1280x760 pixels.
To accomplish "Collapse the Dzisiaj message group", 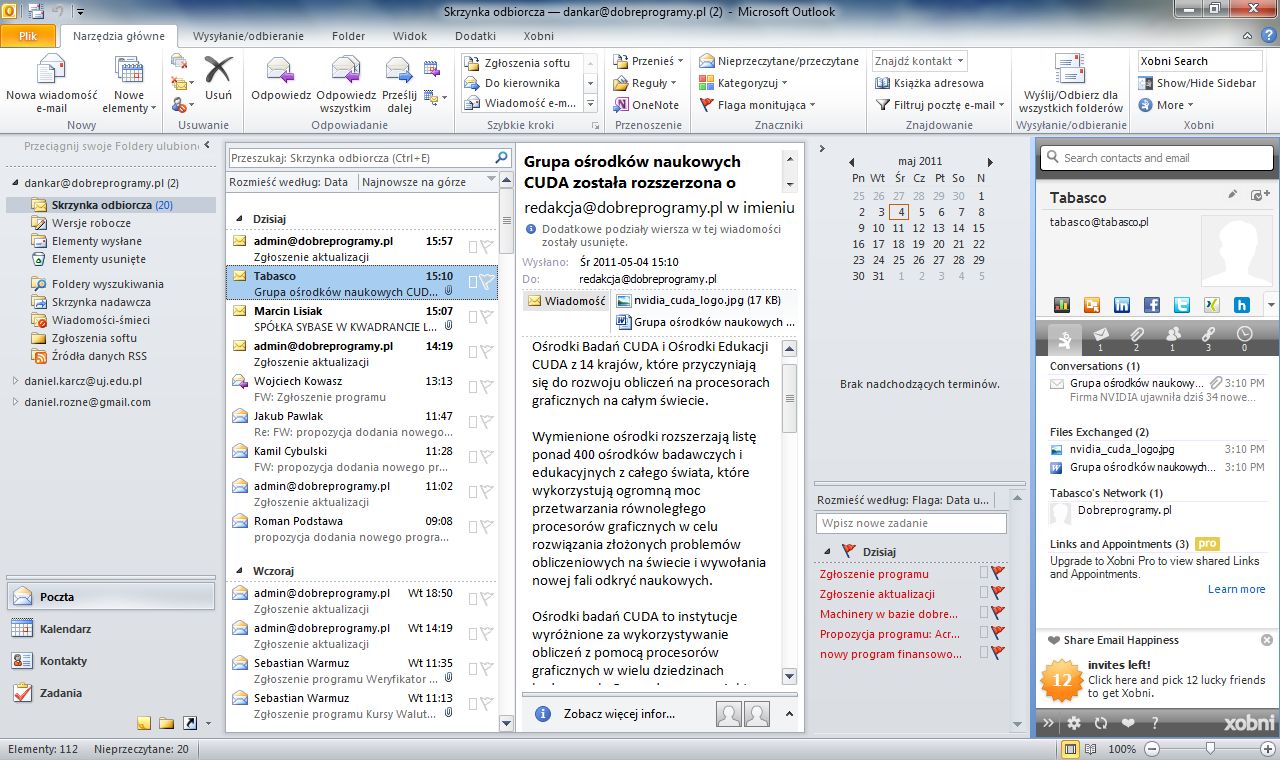I will pyautogui.click(x=239, y=218).
